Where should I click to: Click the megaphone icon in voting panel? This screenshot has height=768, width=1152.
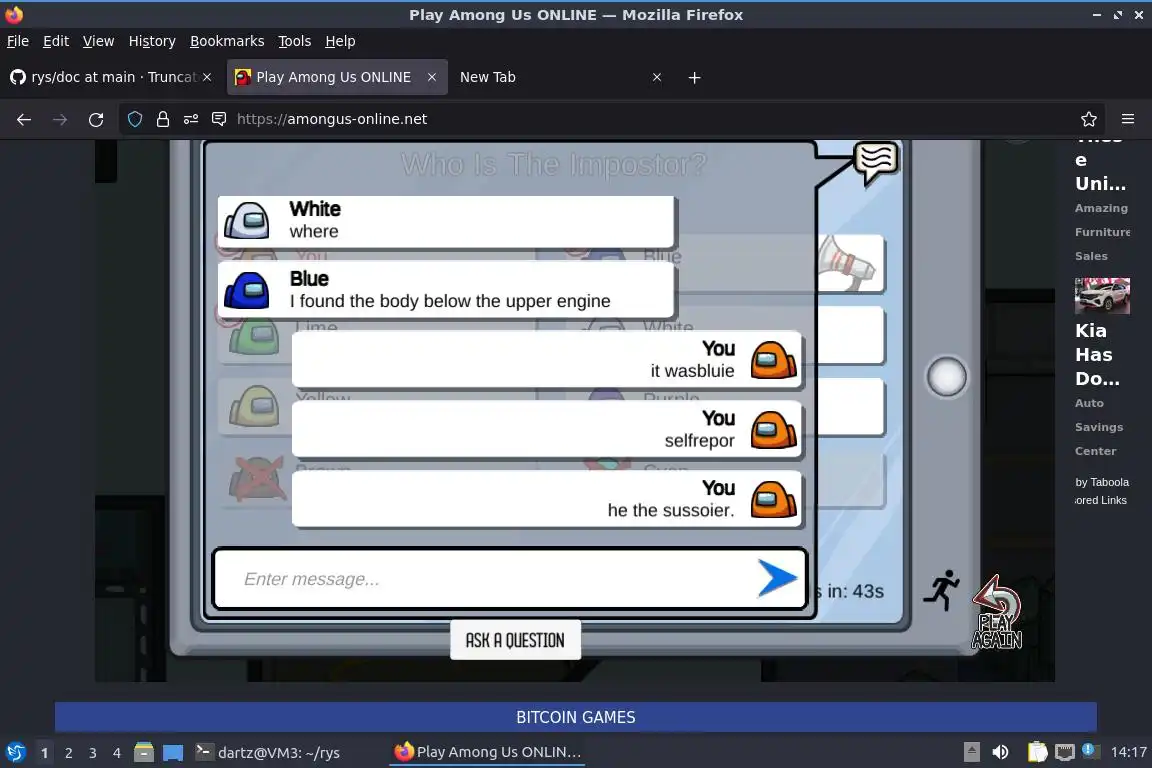tap(847, 262)
